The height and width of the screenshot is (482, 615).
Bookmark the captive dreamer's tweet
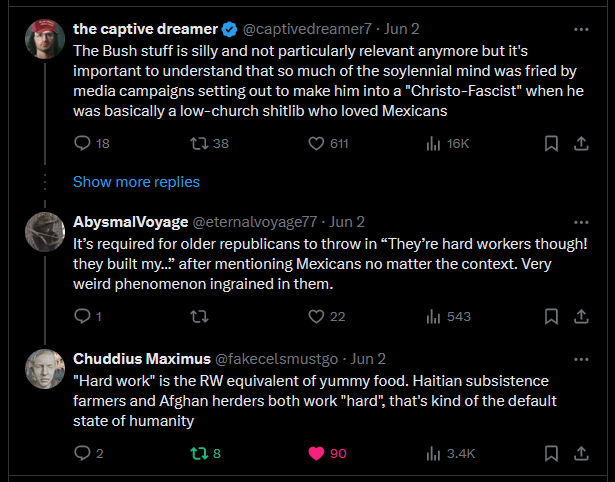coord(550,144)
